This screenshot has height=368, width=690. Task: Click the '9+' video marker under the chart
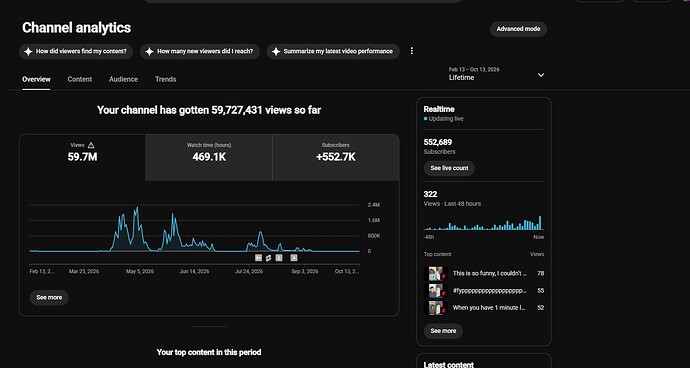(258, 258)
